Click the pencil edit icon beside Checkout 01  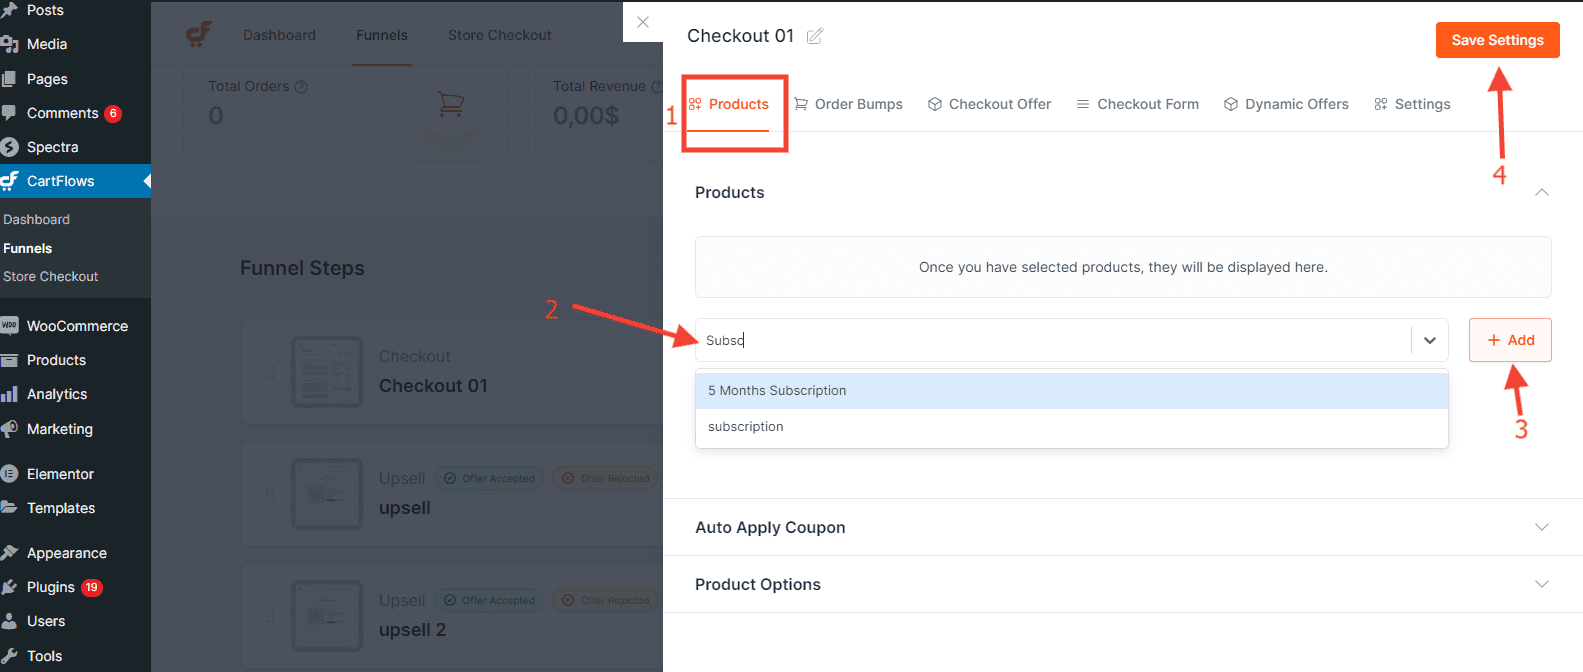tap(815, 36)
